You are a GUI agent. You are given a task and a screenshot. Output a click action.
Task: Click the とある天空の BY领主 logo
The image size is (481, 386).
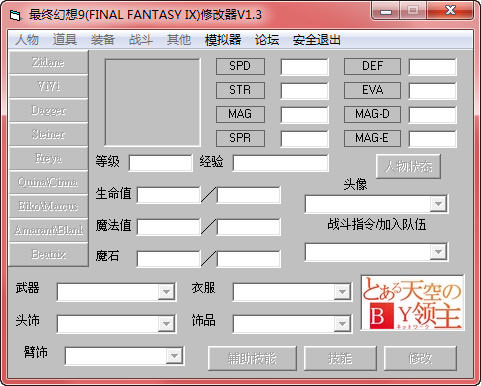[412, 303]
